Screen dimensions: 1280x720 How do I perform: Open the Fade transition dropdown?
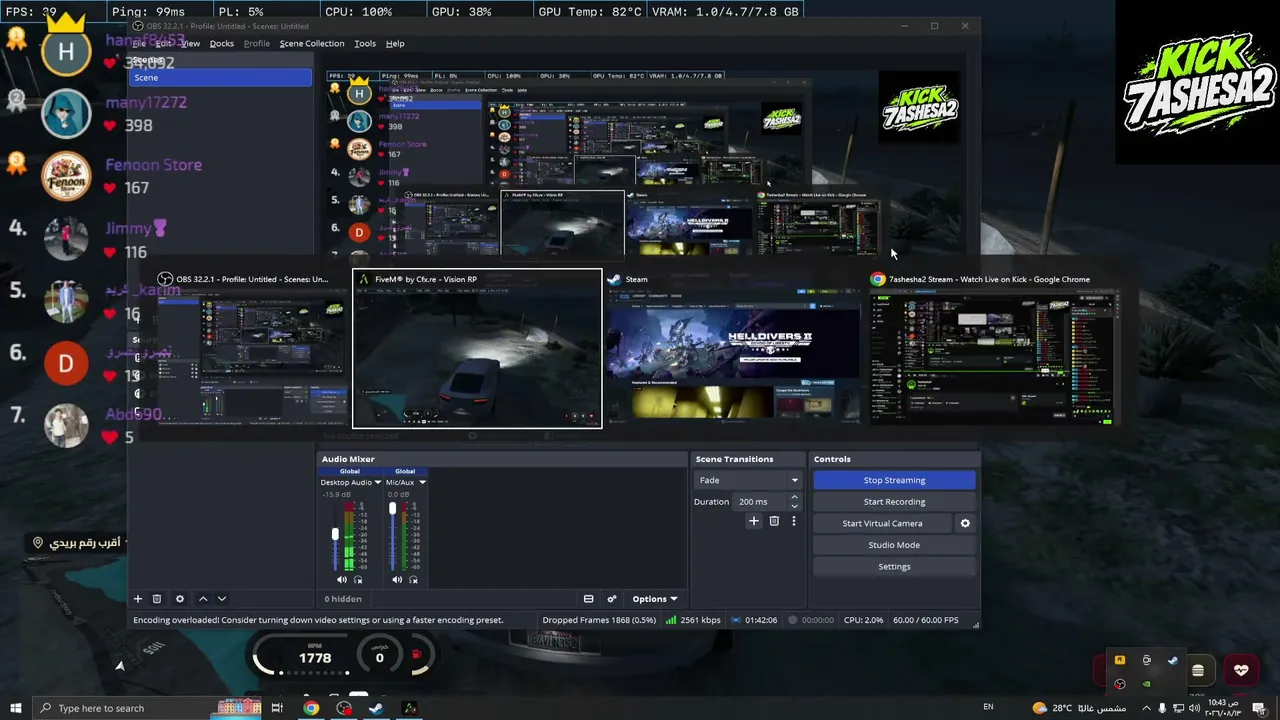click(748, 480)
